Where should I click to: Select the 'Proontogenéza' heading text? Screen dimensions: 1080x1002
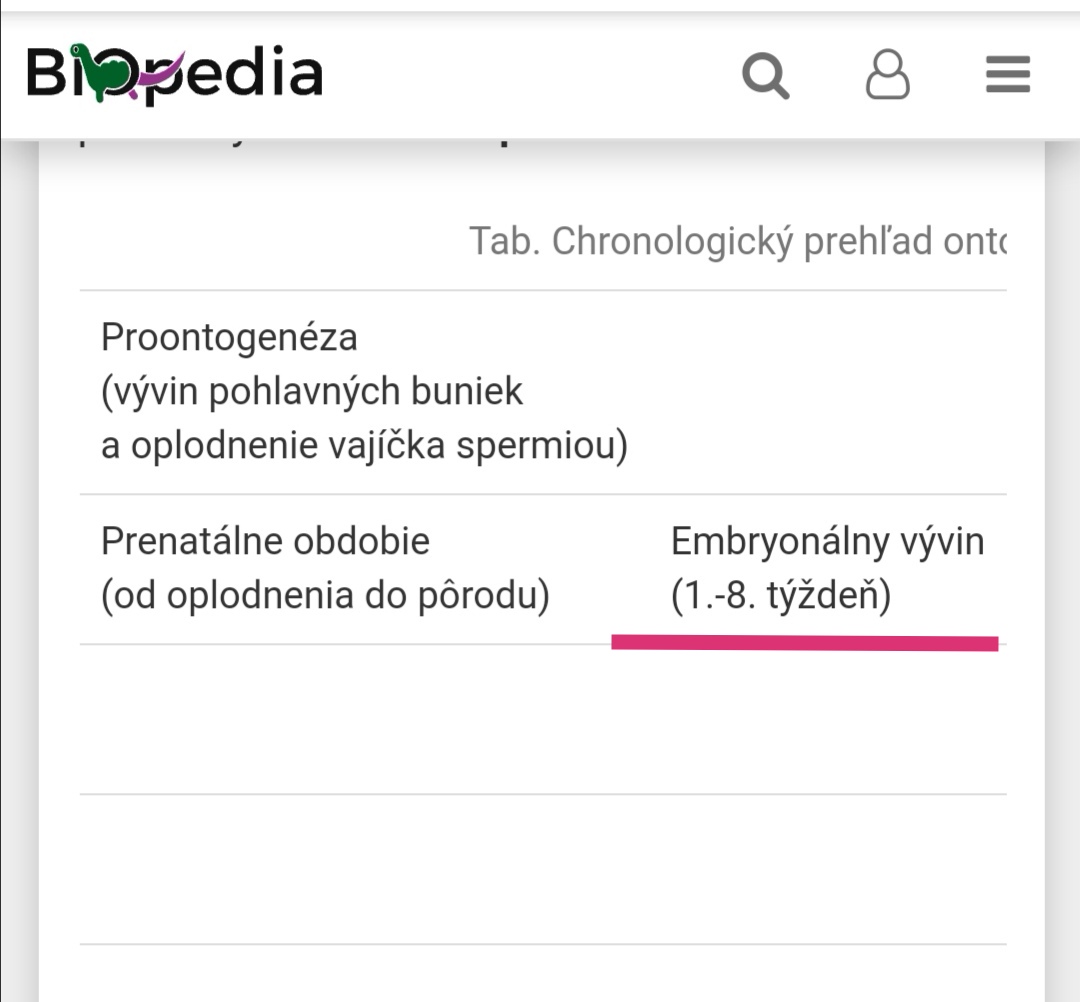click(229, 338)
